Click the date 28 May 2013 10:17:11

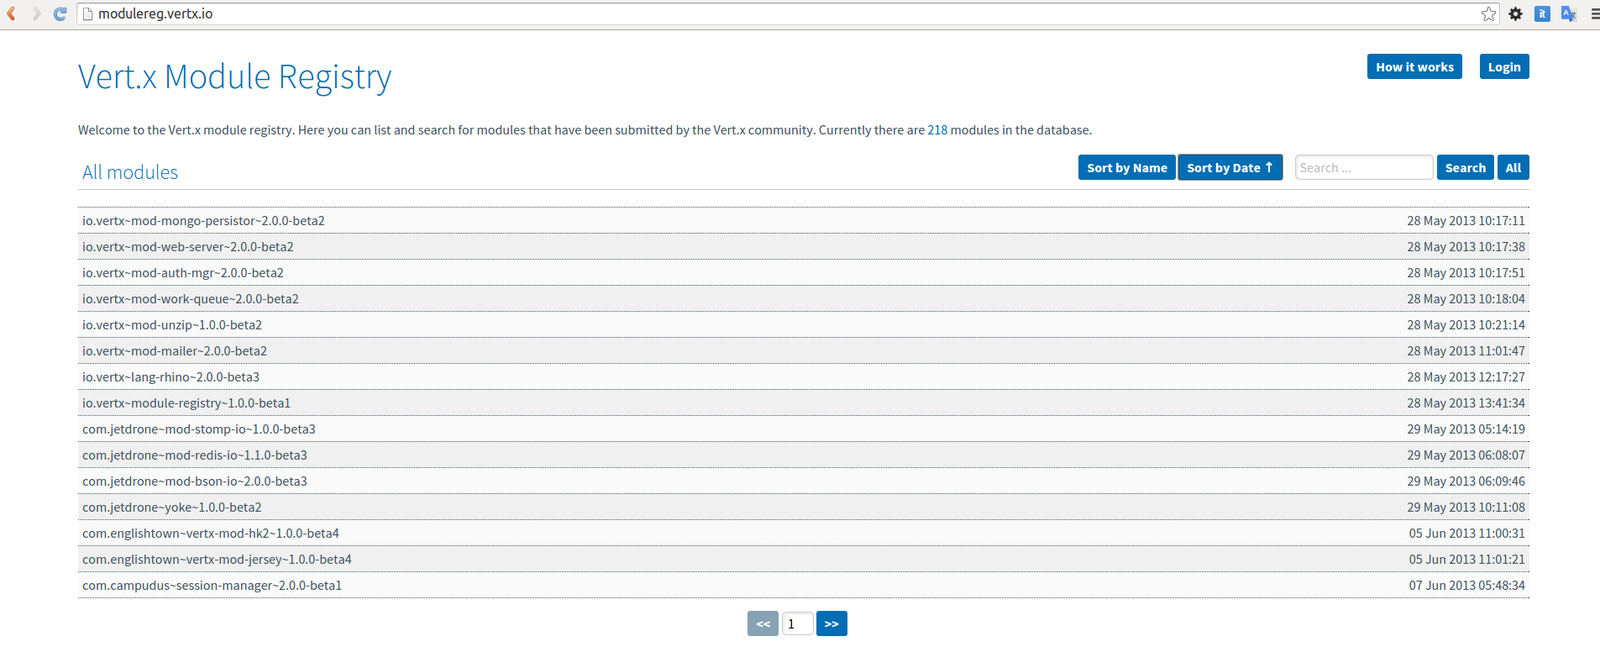click(x=1466, y=221)
